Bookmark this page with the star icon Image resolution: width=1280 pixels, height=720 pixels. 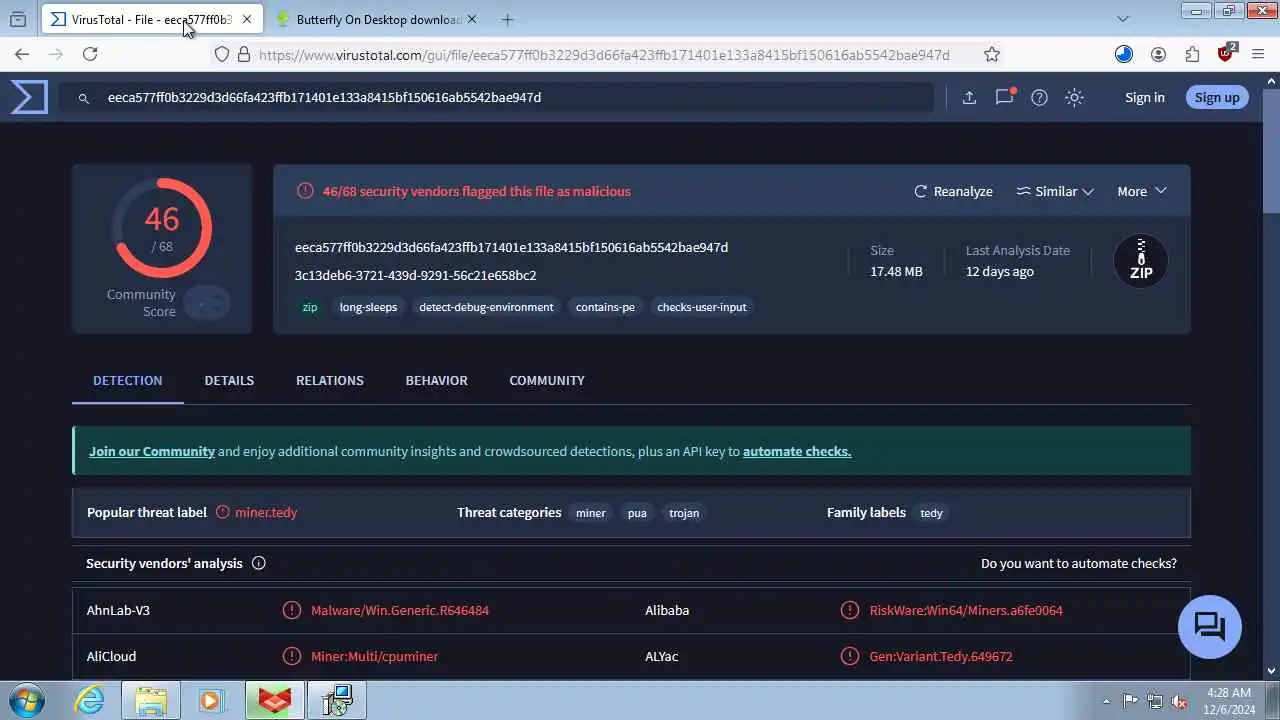pyautogui.click(x=992, y=55)
